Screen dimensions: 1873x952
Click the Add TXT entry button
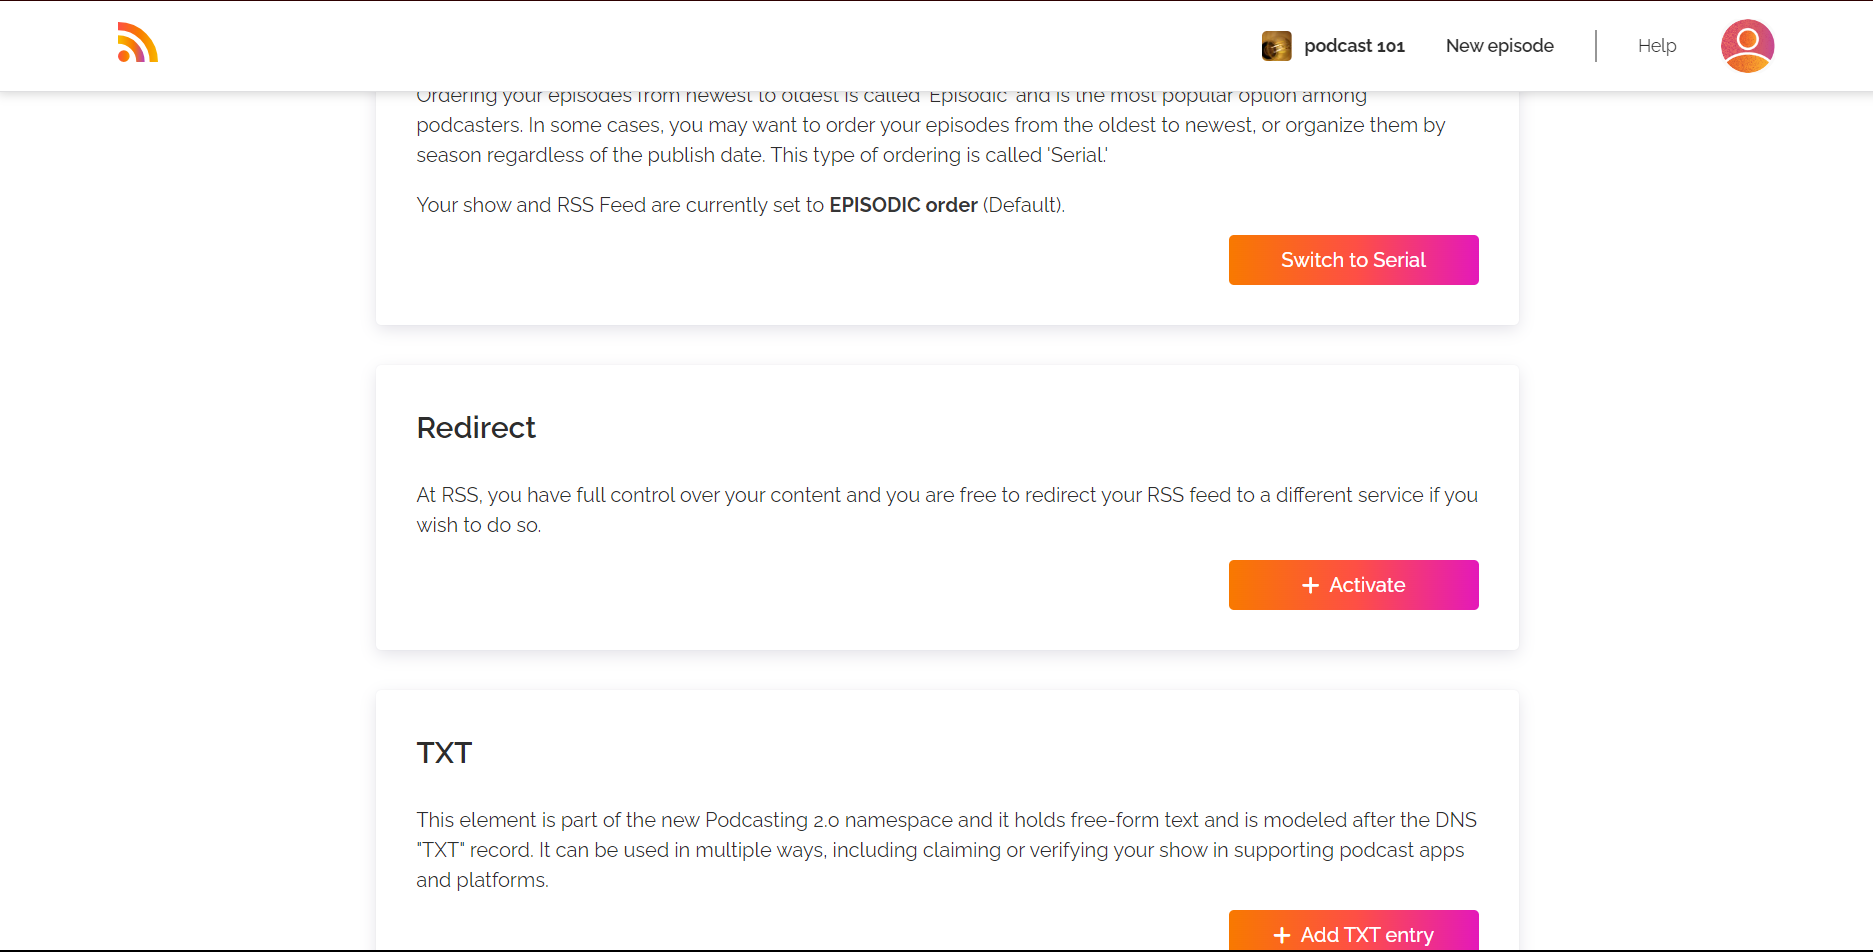click(1353, 931)
